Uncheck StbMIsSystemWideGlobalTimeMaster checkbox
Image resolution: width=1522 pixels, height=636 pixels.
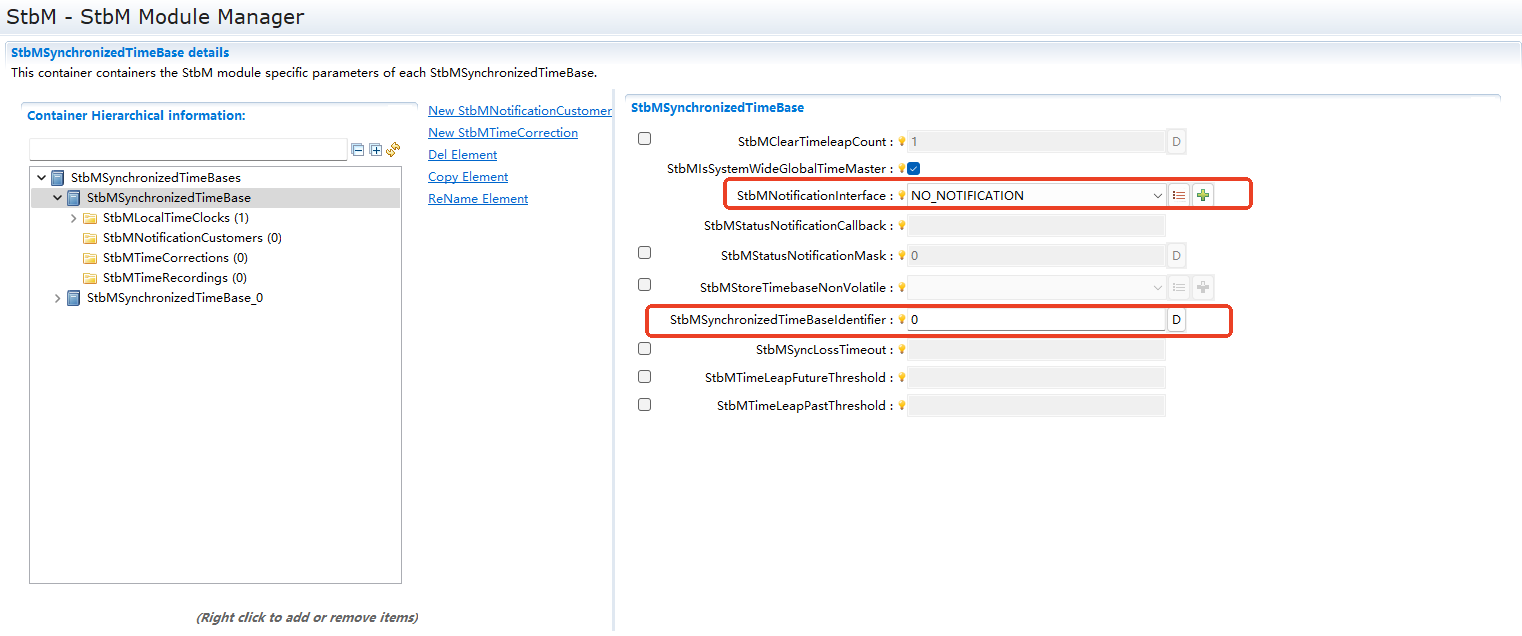pos(913,169)
